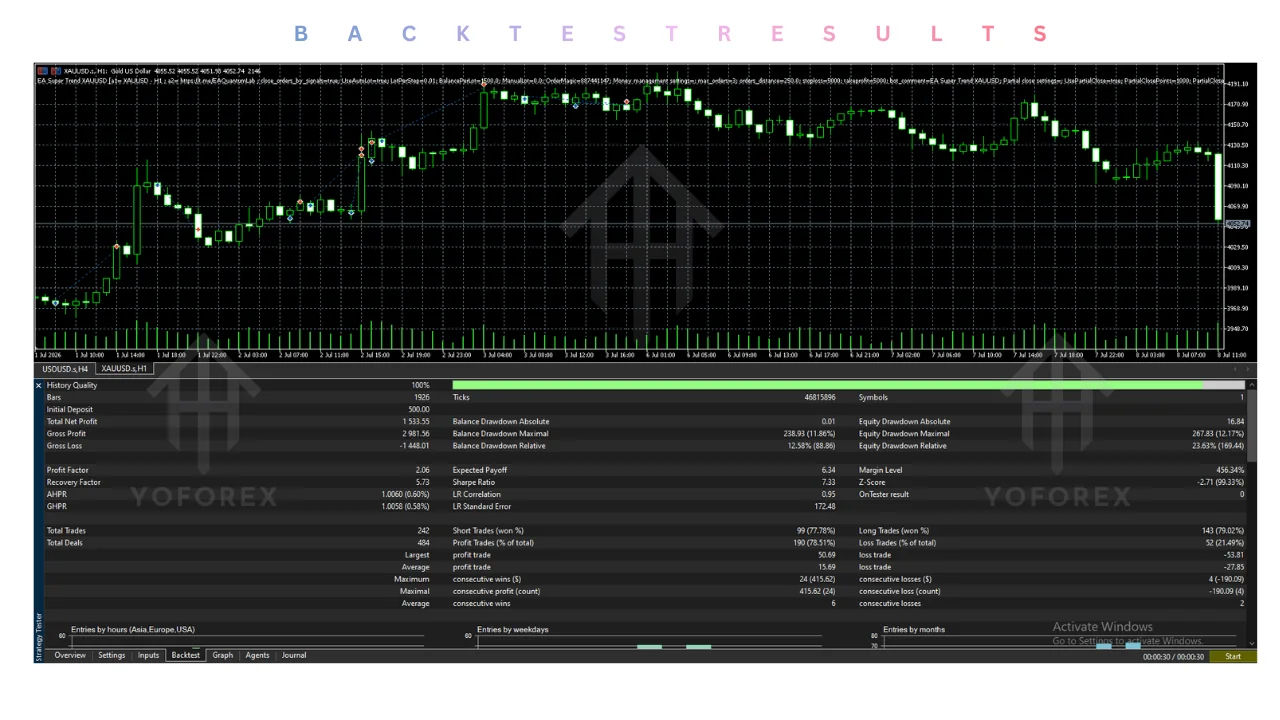Viewport: 1280px width, 720px height.
Task: Open the Overview tab
Action: [70, 656]
